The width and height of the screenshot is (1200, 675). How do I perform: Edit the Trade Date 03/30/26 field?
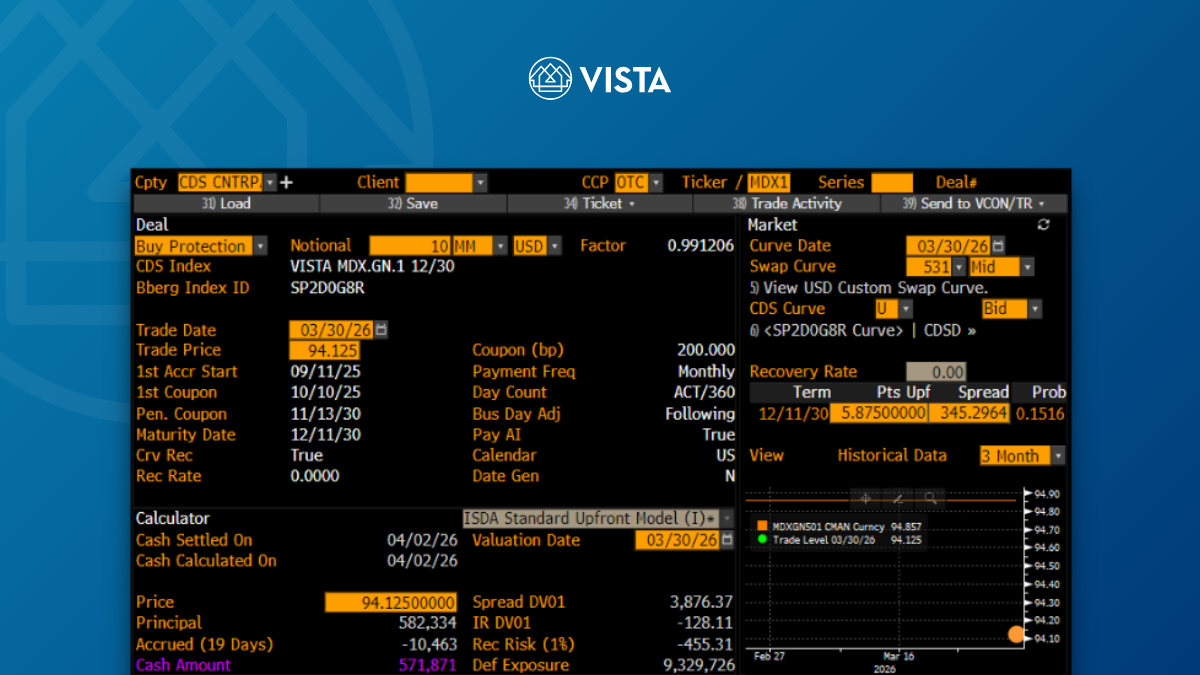click(x=331, y=330)
